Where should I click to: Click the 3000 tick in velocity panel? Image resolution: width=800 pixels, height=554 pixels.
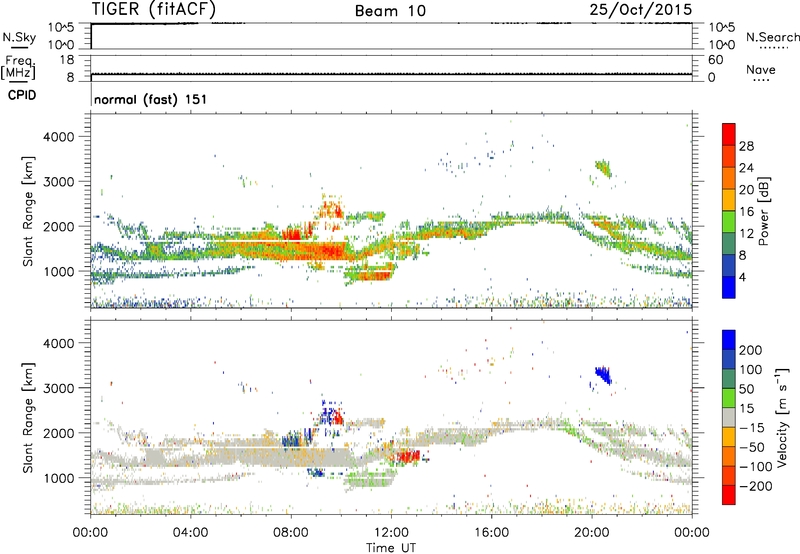point(58,388)
